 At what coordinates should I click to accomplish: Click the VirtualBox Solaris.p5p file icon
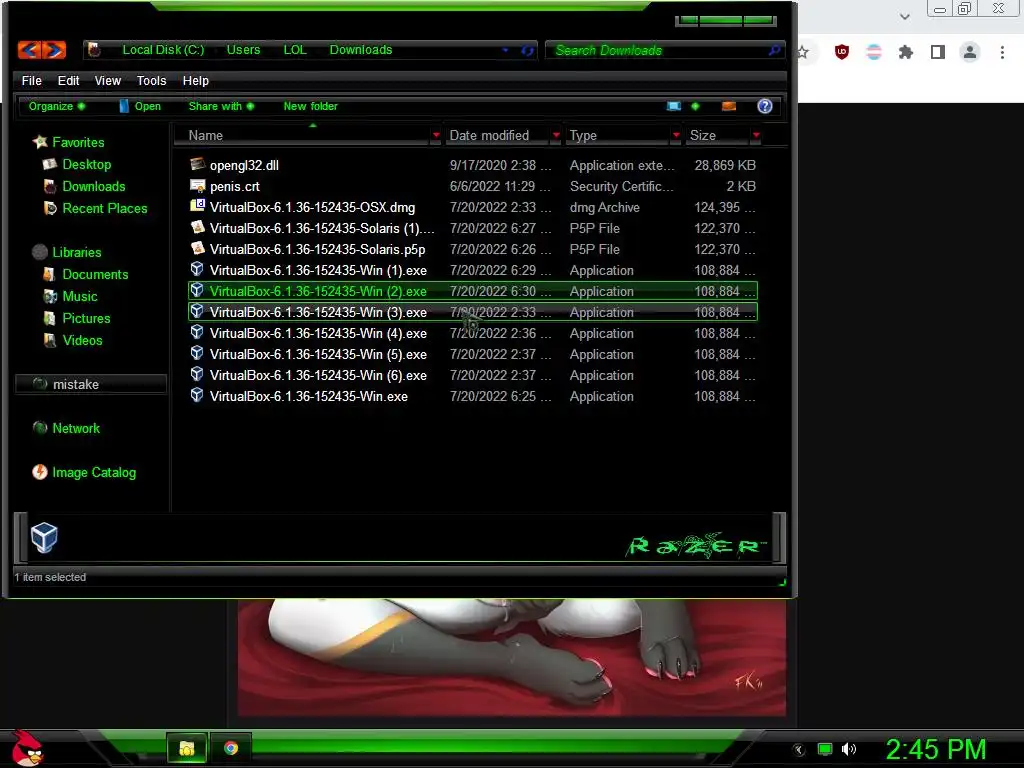(197, 248)
